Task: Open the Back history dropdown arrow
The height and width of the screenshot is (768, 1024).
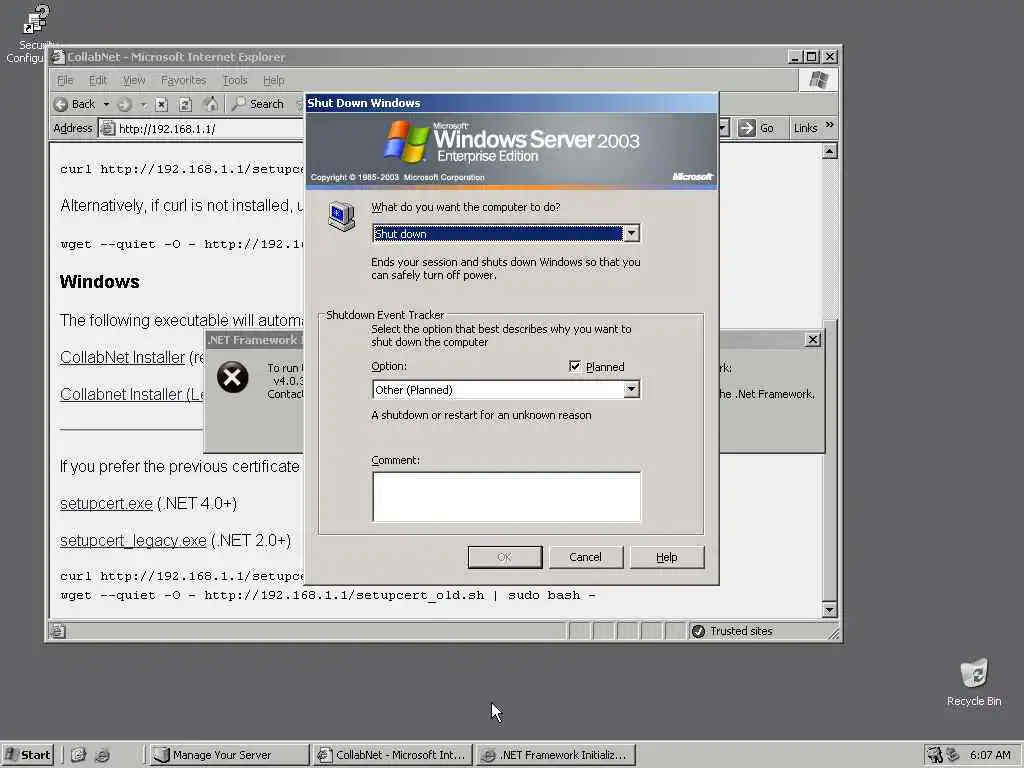Action: (x=106, y=104)
